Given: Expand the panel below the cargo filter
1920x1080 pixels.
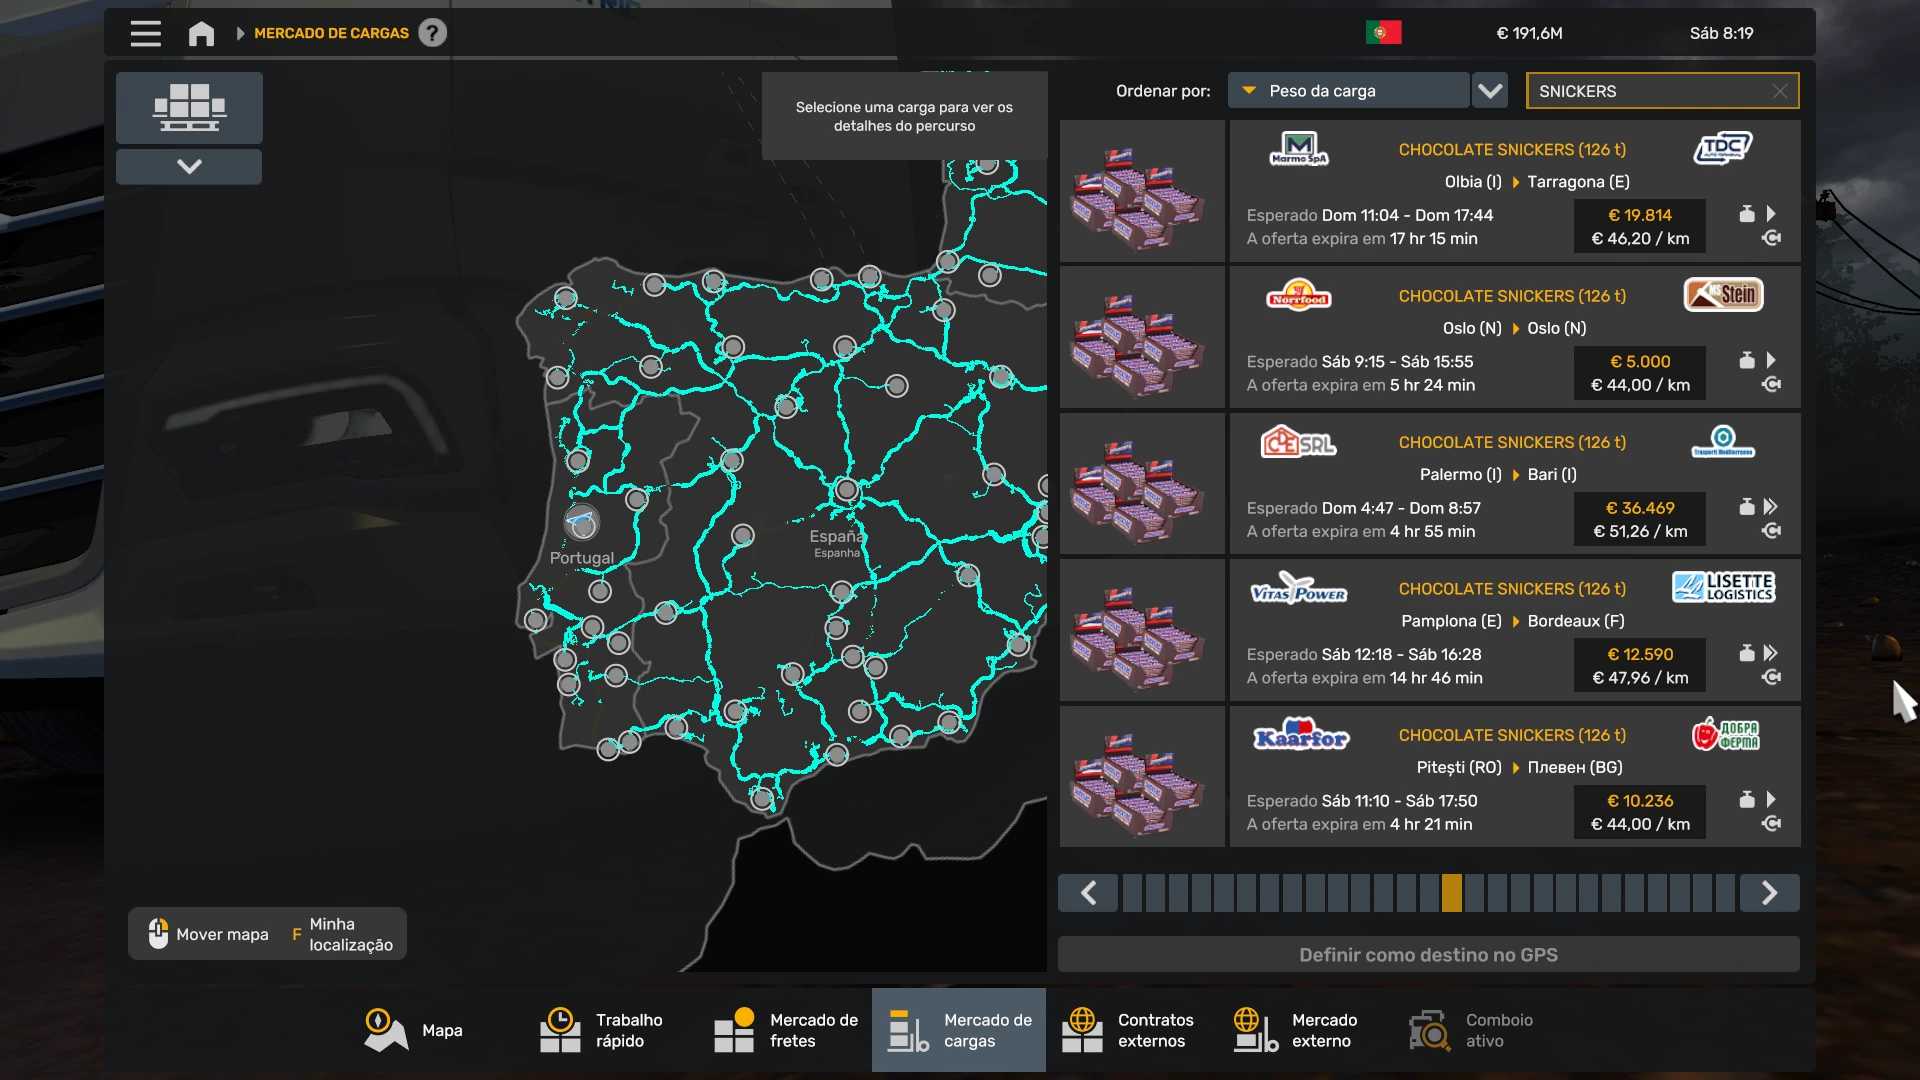Looking at the screenshot, I should 189,167.
